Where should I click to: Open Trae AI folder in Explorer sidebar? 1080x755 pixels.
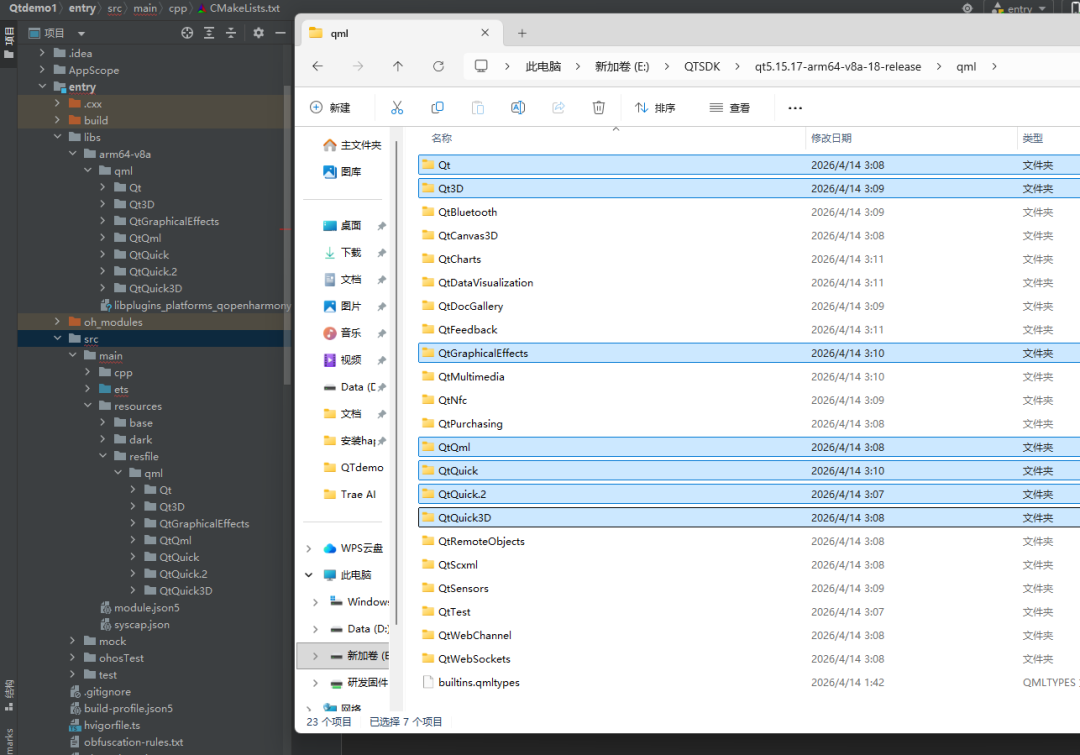[349, 494]
